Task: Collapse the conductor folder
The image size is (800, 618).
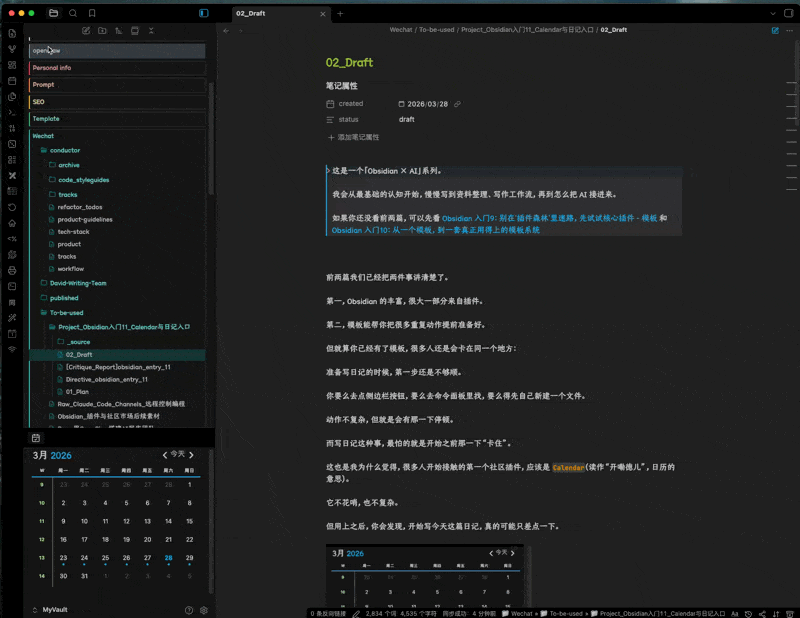Action: coord(64,150)
